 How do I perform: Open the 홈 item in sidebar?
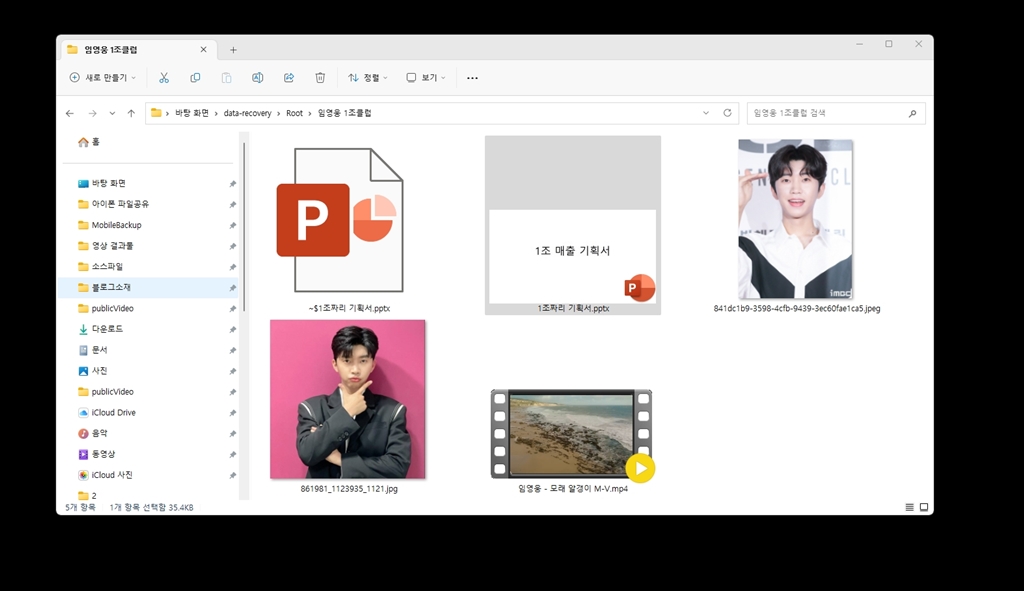point(89,142)
